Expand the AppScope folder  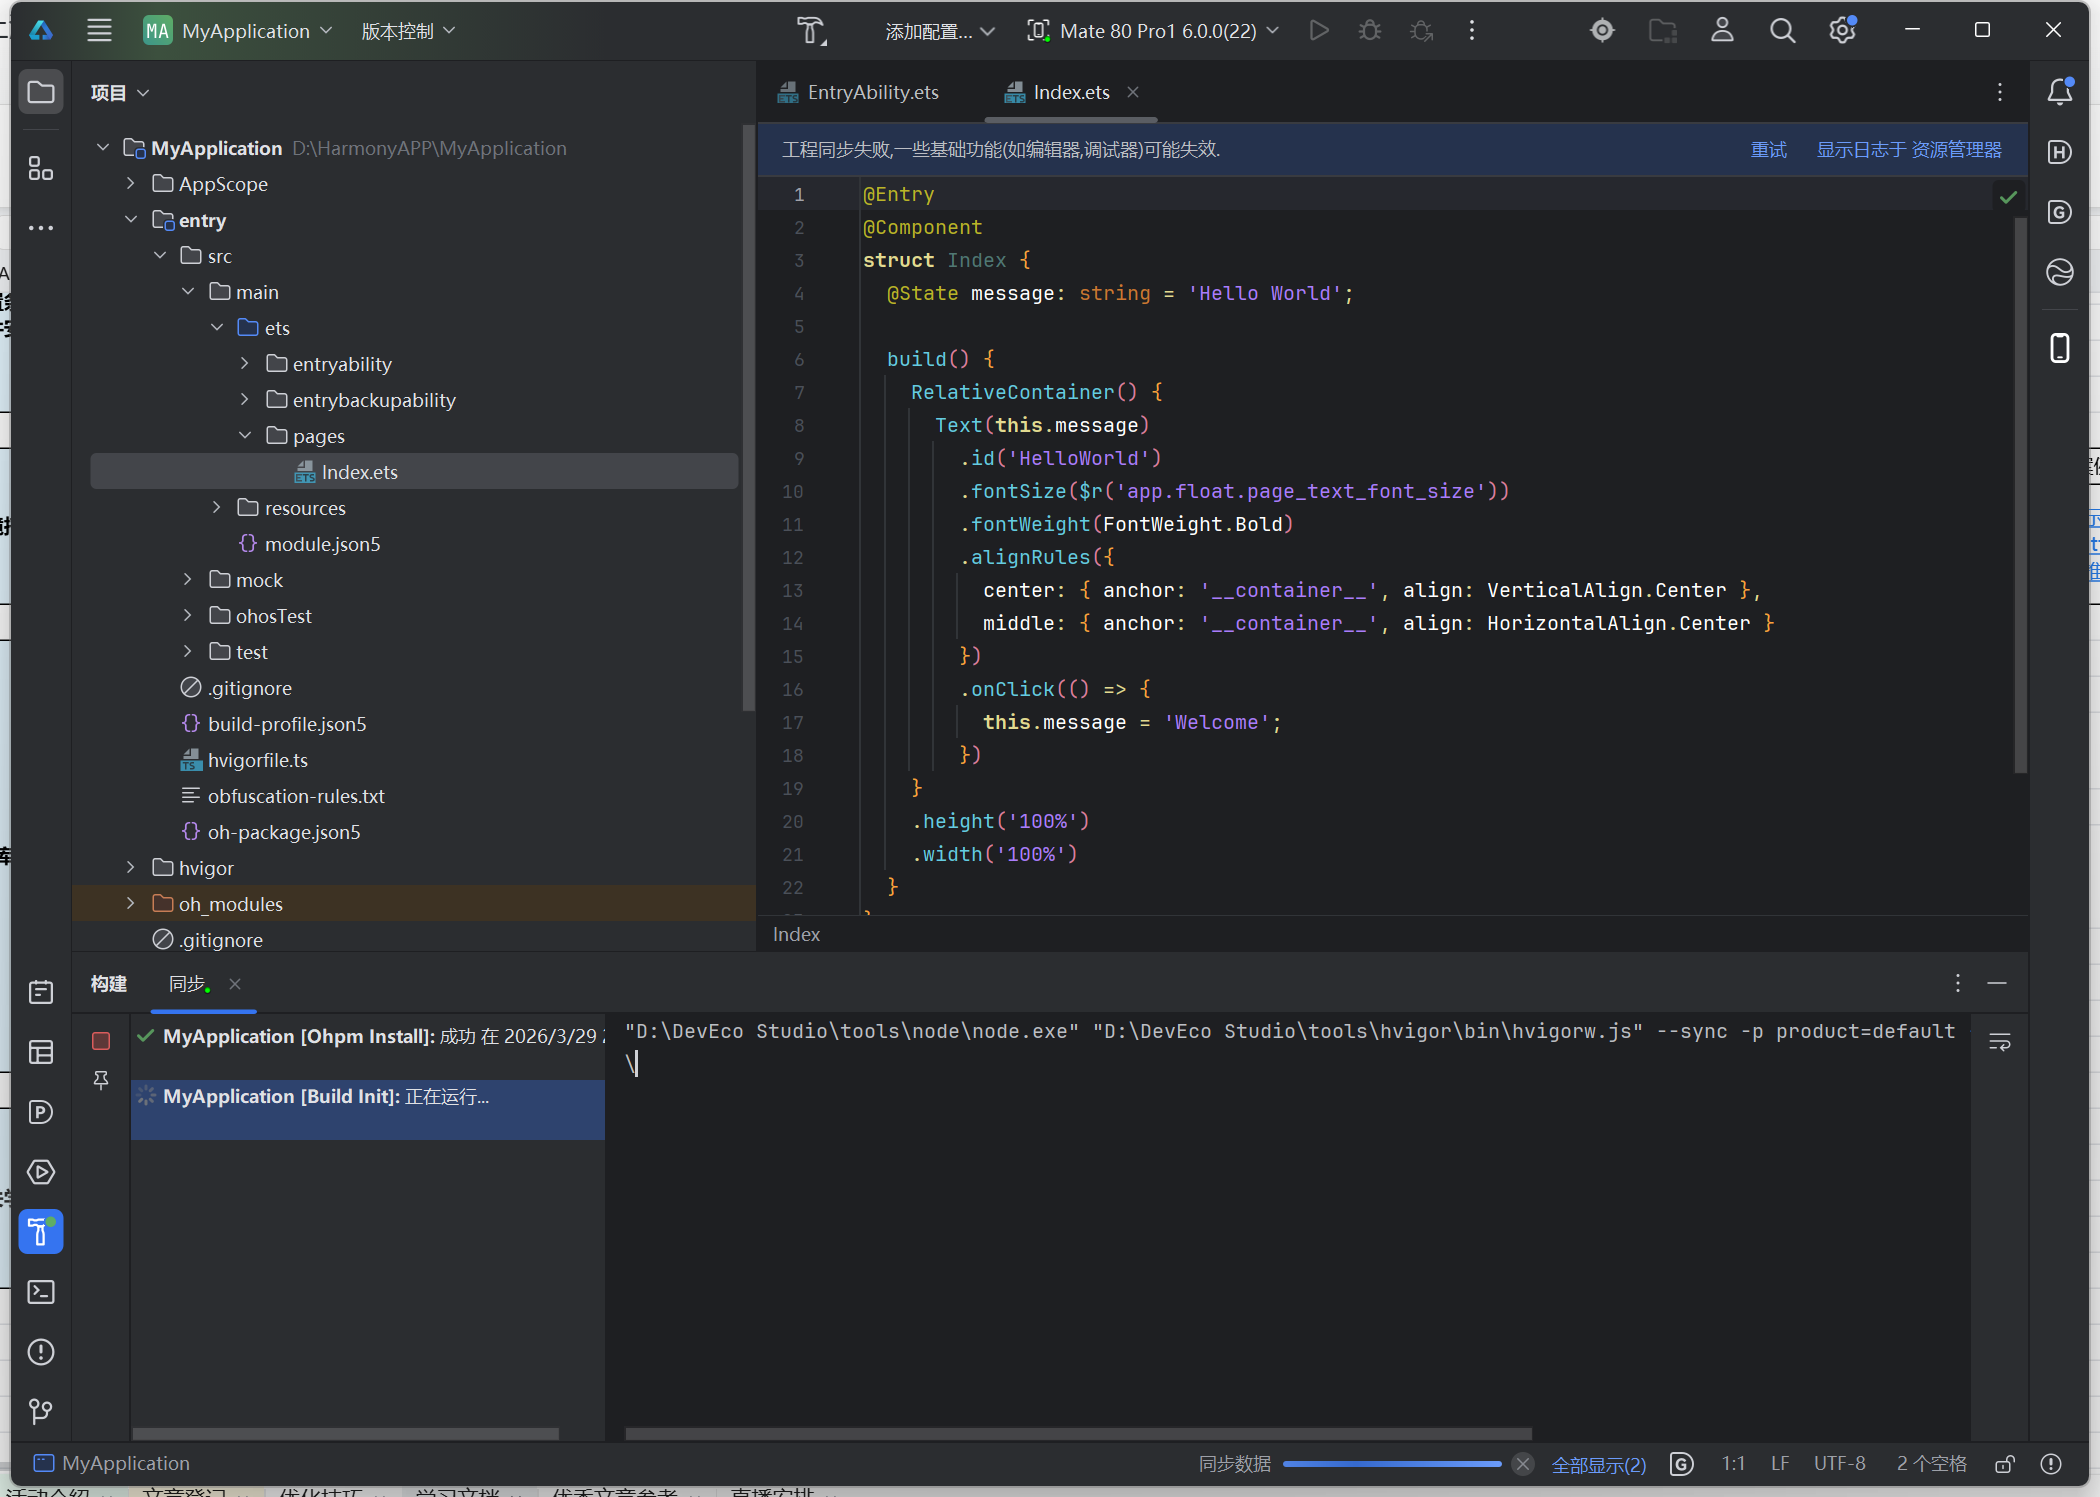pyautogui.click(x=131, y=184)
